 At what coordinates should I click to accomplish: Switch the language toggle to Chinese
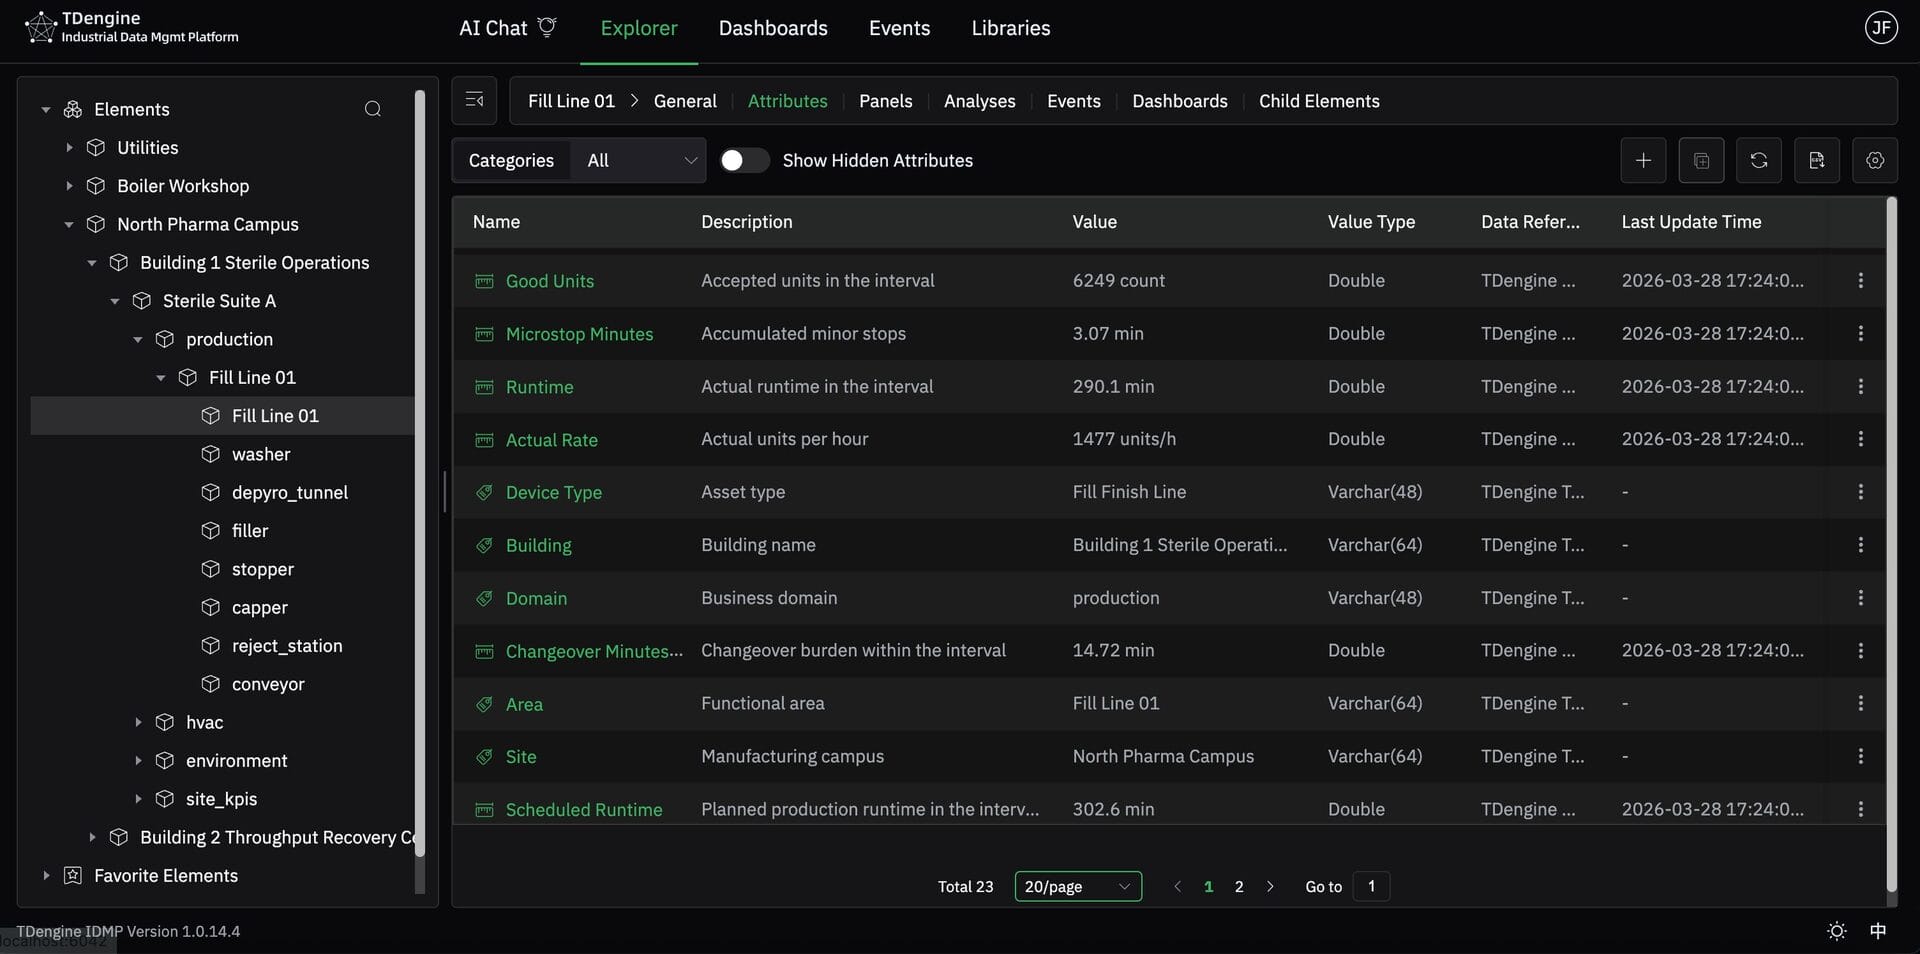pyautogui.click(x=1878, y=931)
